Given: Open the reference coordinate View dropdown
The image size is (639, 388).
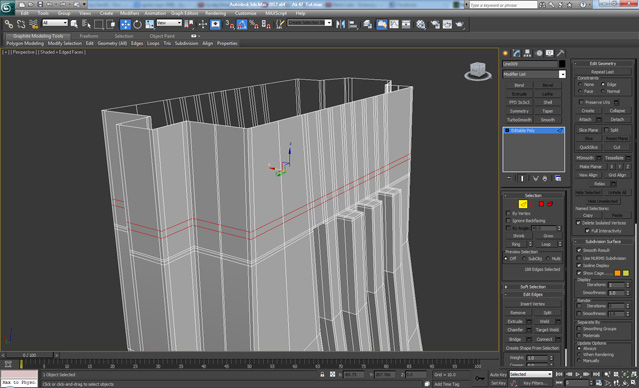Looking at the screenshot, I should [x=169, y=23].
